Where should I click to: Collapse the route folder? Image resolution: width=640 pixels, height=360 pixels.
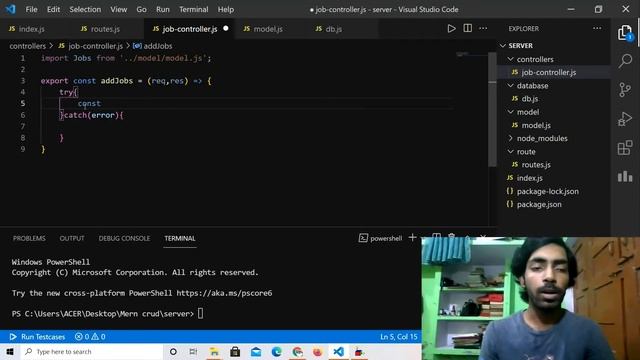[511, 151]
